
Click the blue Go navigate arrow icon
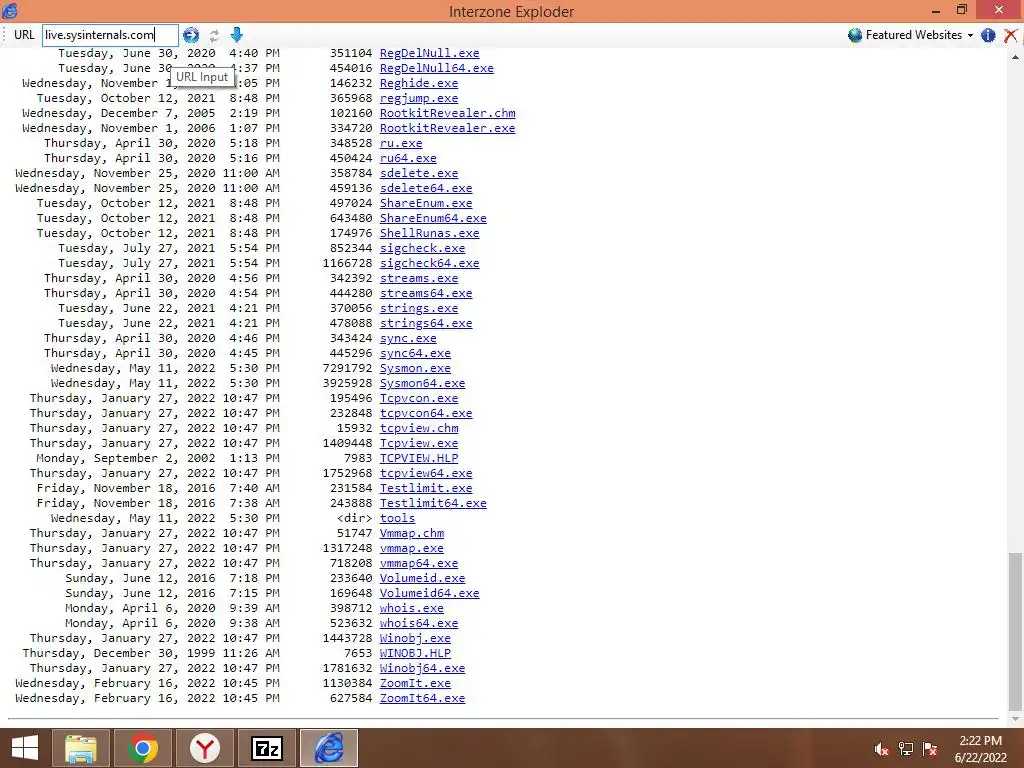(x=191, y=35)
